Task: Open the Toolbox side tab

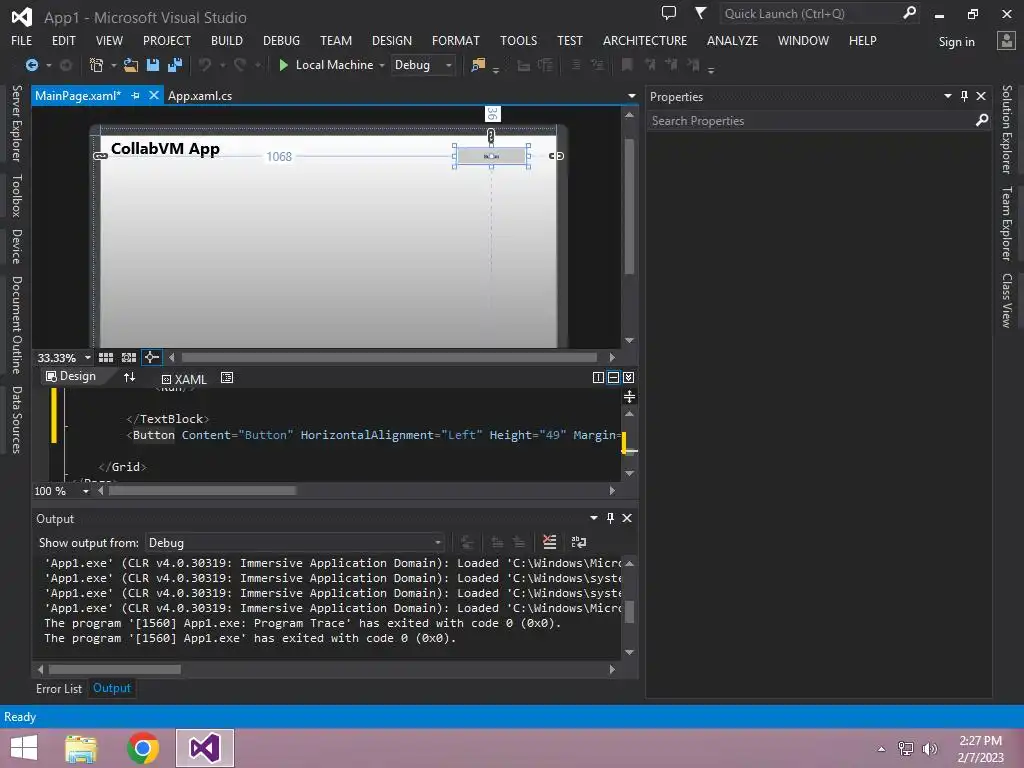Action: [17, 195]
